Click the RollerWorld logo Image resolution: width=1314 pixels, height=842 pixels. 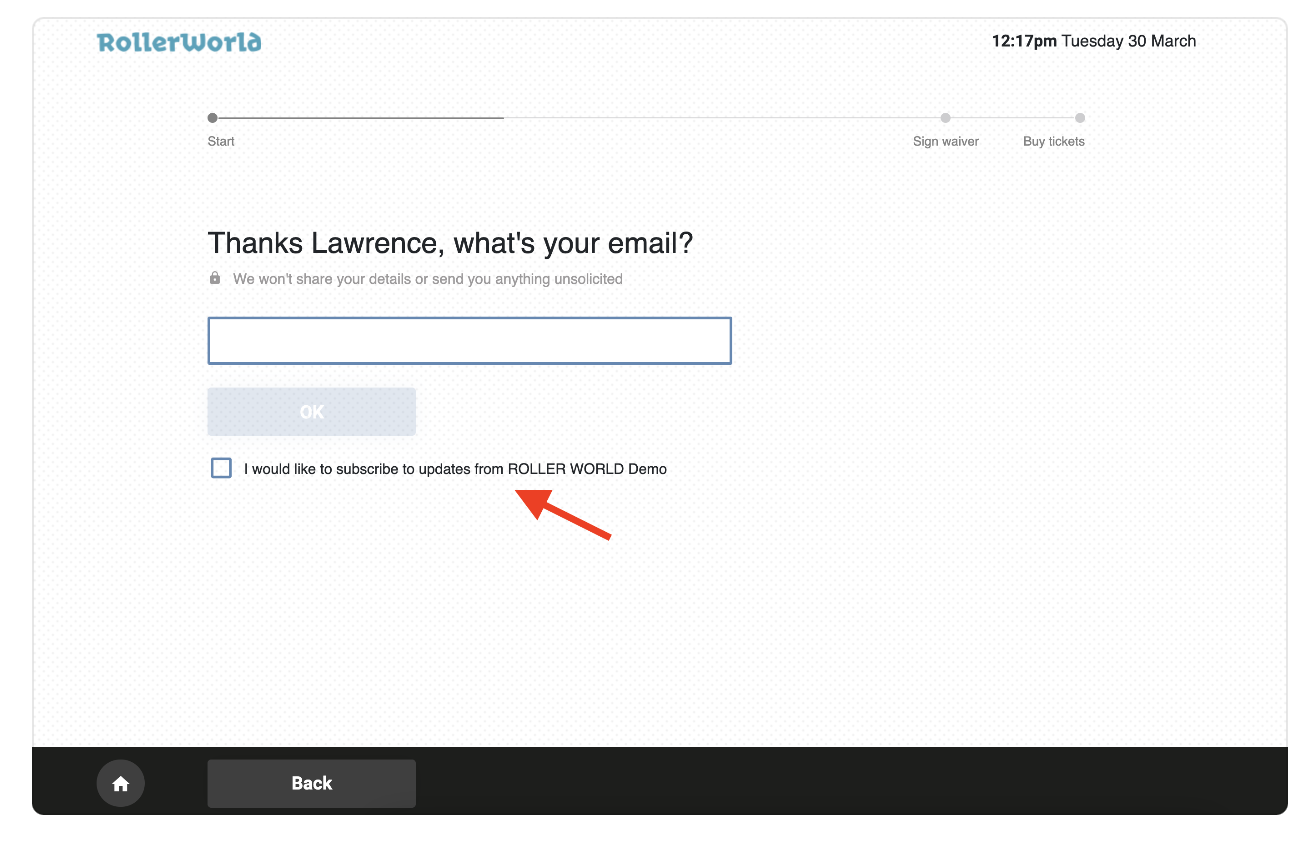(179, 42)
